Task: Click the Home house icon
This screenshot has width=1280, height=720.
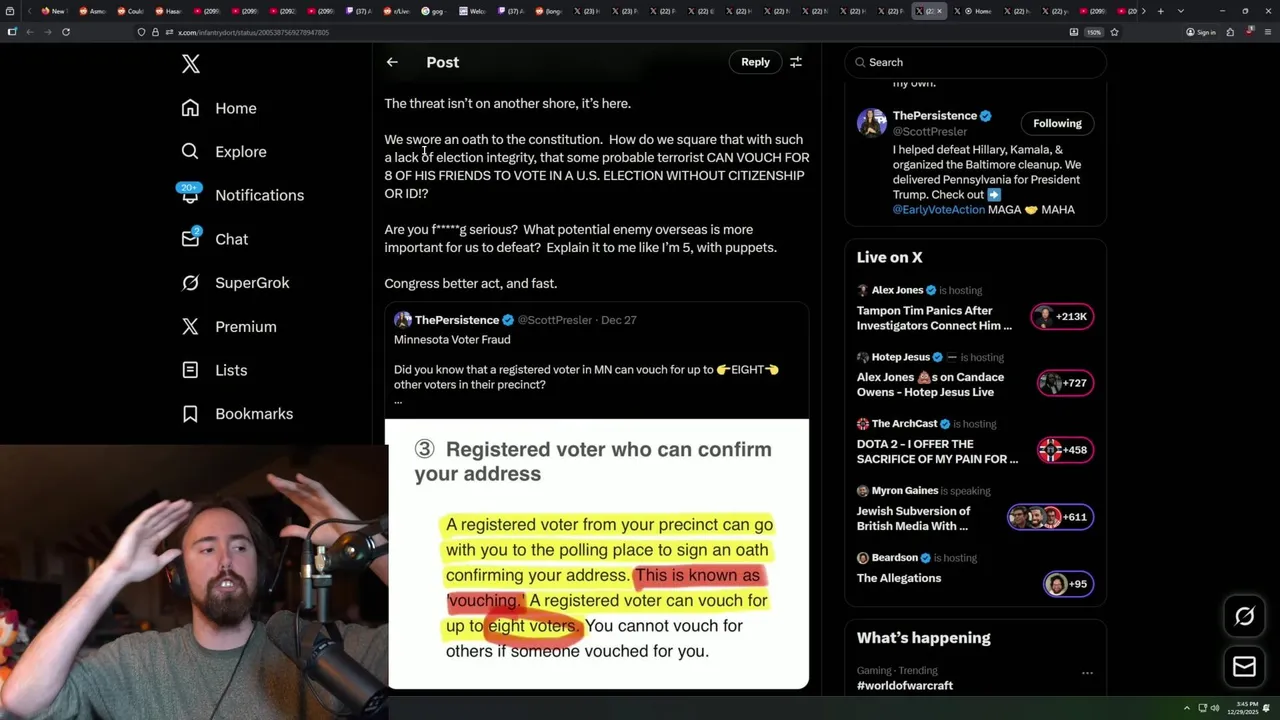Action: pyautogui.click(x=190, y=108)
